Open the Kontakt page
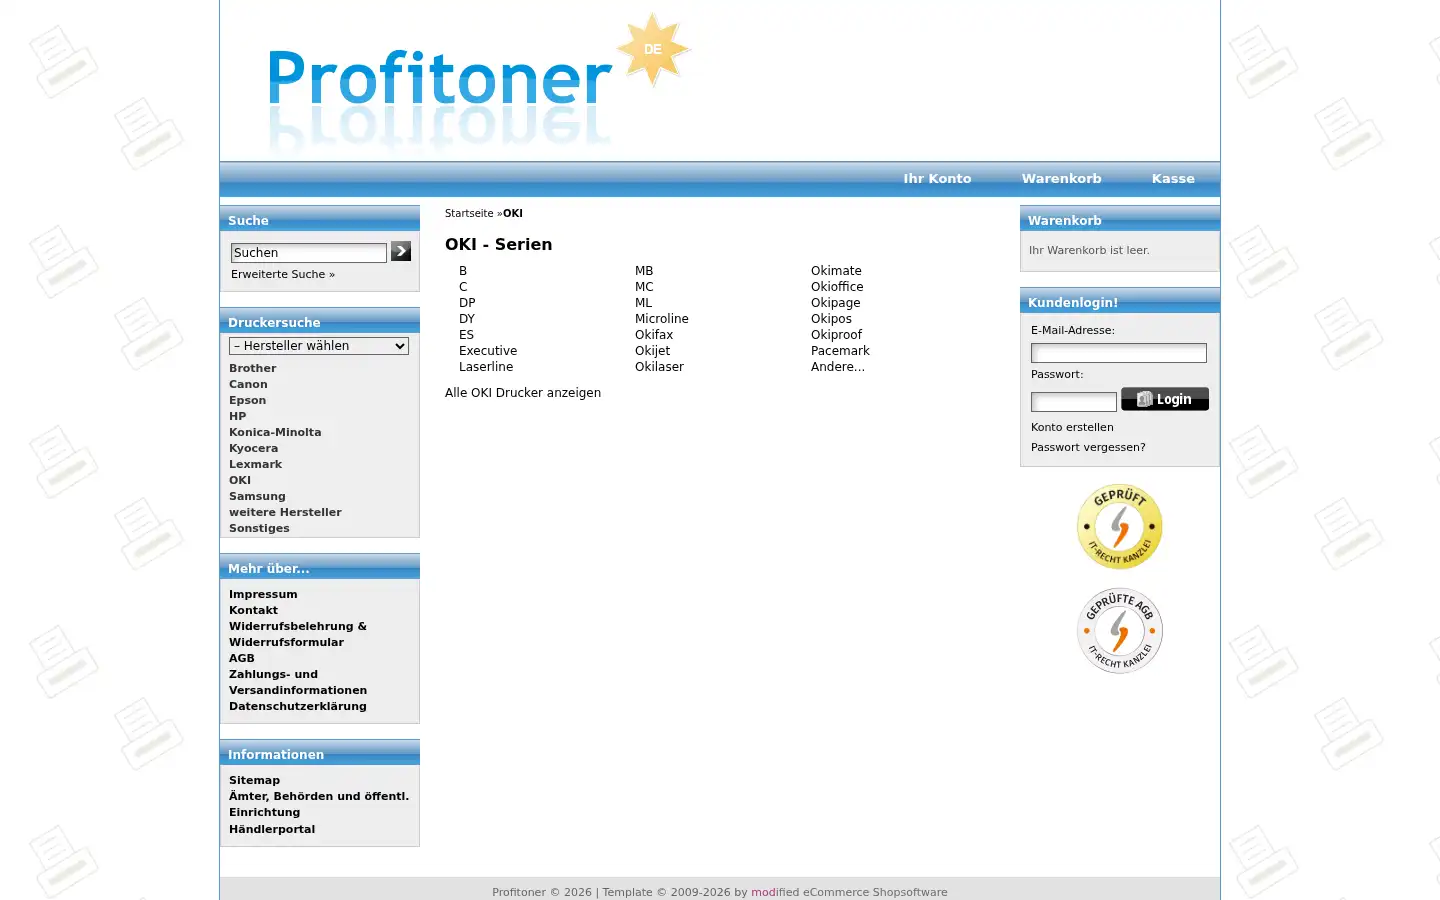 [253, 610]
